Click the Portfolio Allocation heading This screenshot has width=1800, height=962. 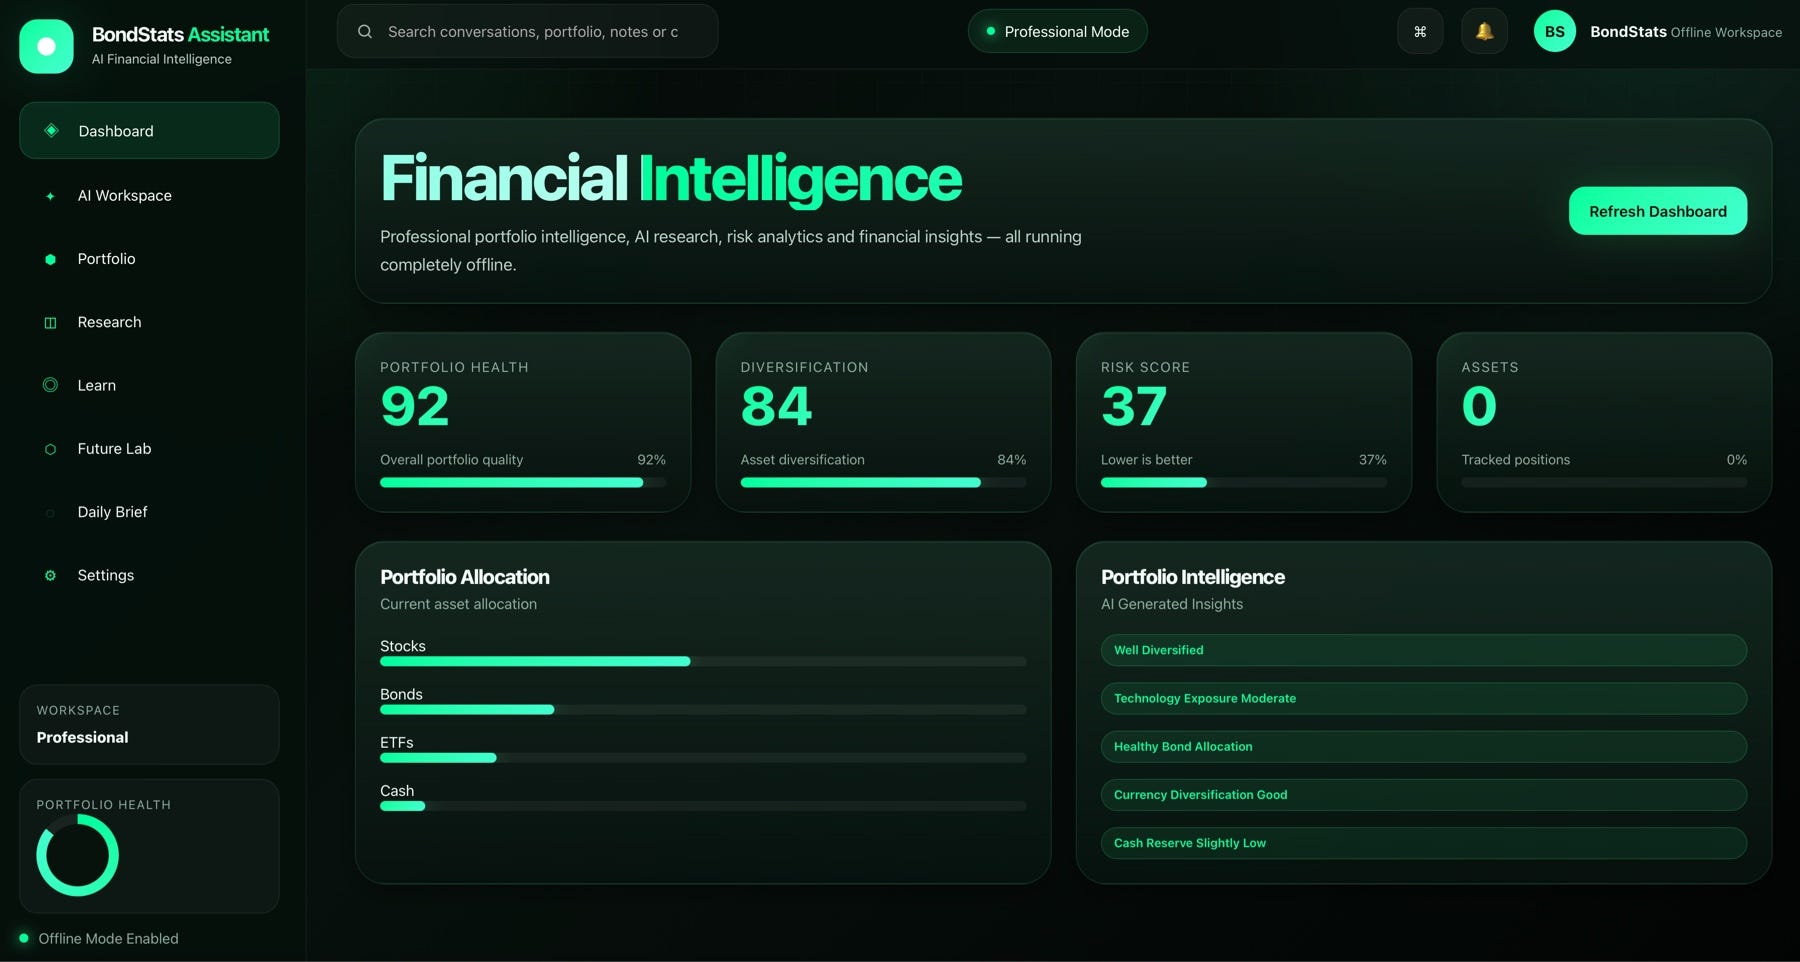click(465, 577)
